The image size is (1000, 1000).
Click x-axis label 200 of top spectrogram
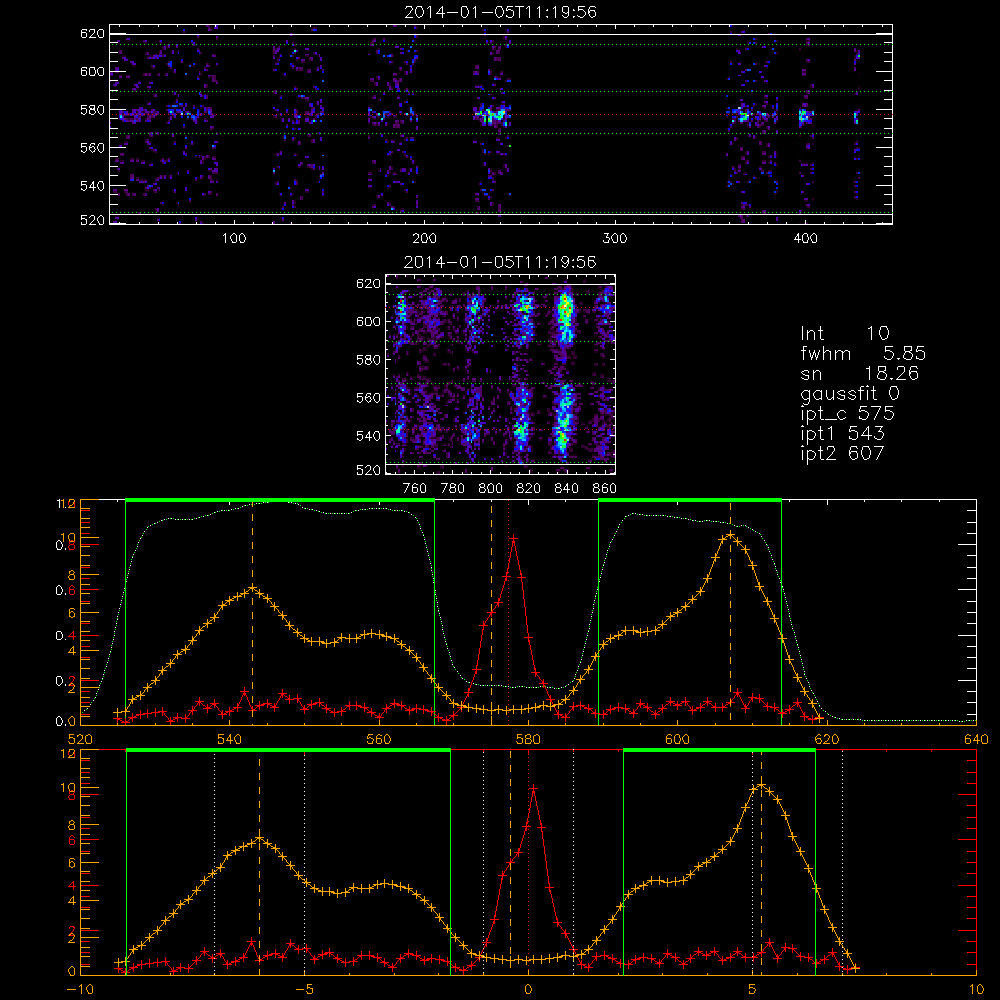424,239
